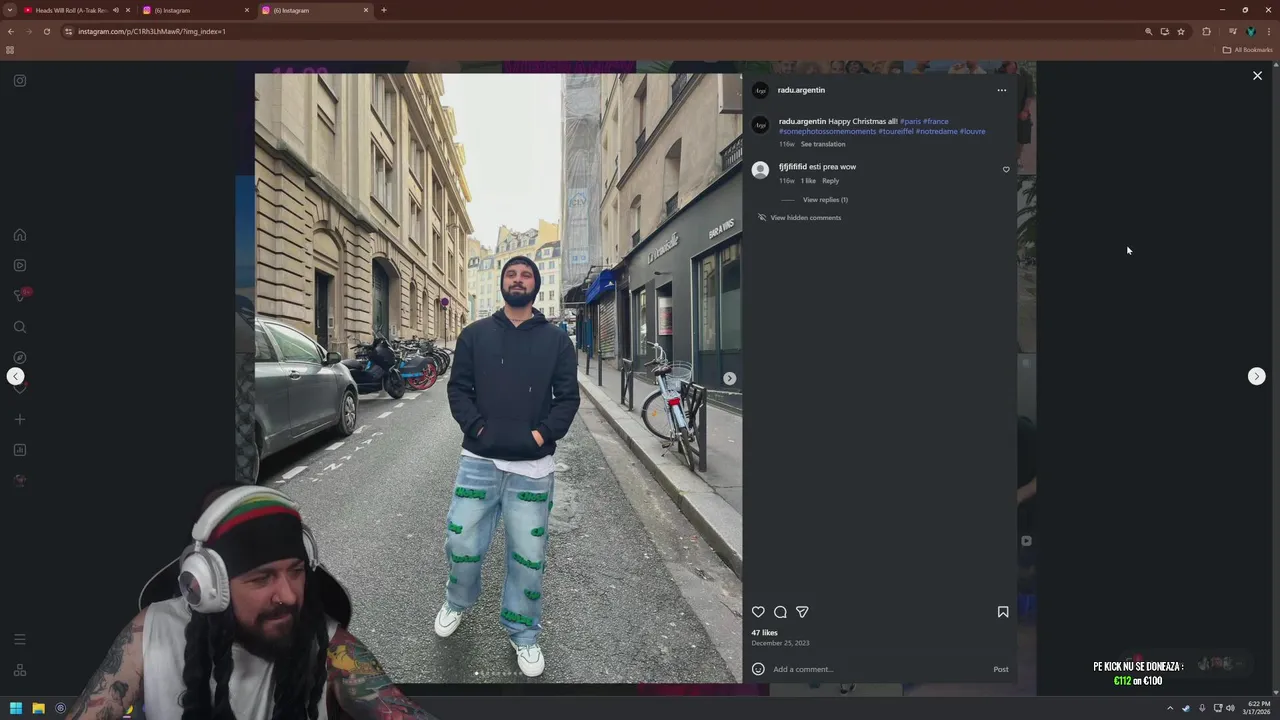Open Dashboard chart icon in sidebar
The height and width of the screenshot is (720, 1280).
click(x=20, y=450)
